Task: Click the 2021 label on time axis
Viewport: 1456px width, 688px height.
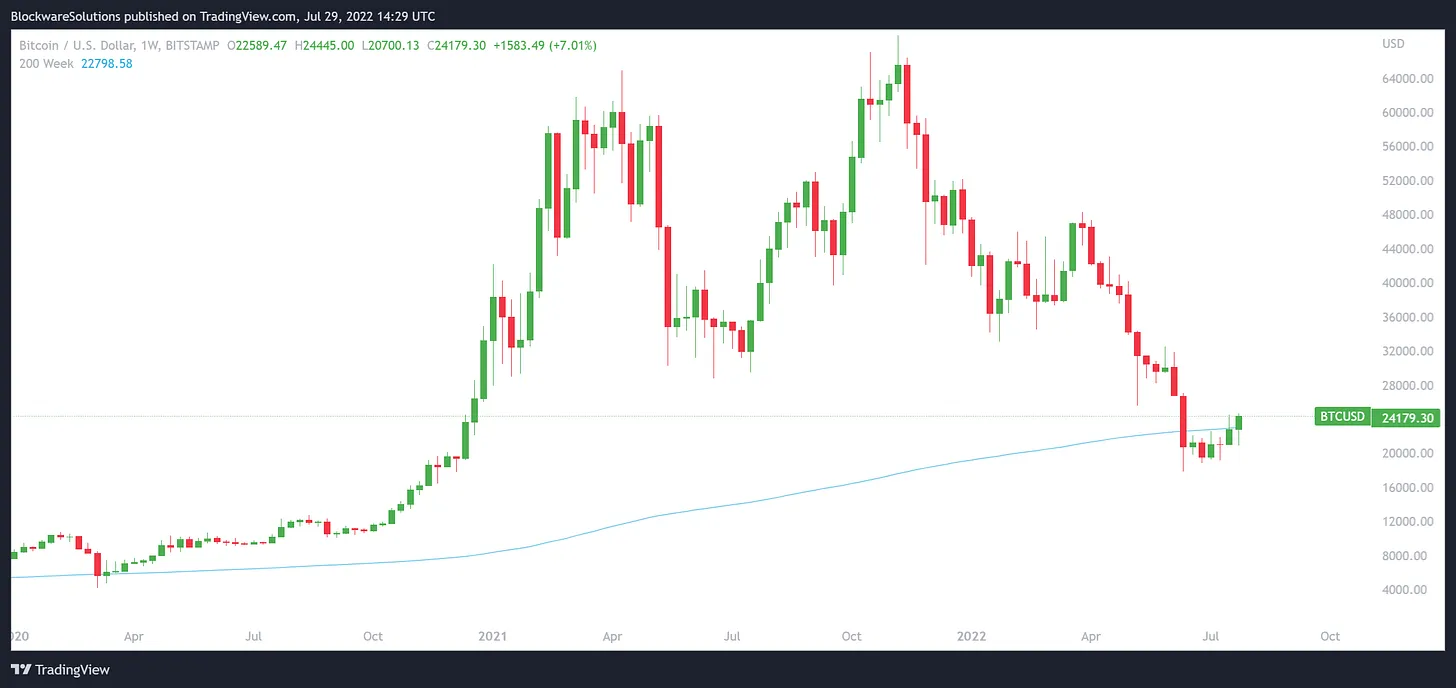Action: click(492, 636)
